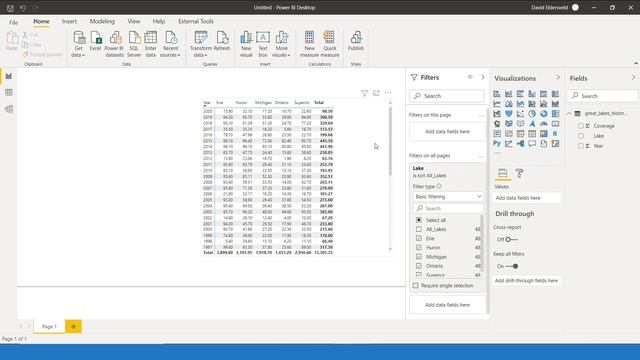The image size is (640, 360).
Task: Switch to the Data view sidebar icon
Action: pyautogui.click(x=9, y=93)
